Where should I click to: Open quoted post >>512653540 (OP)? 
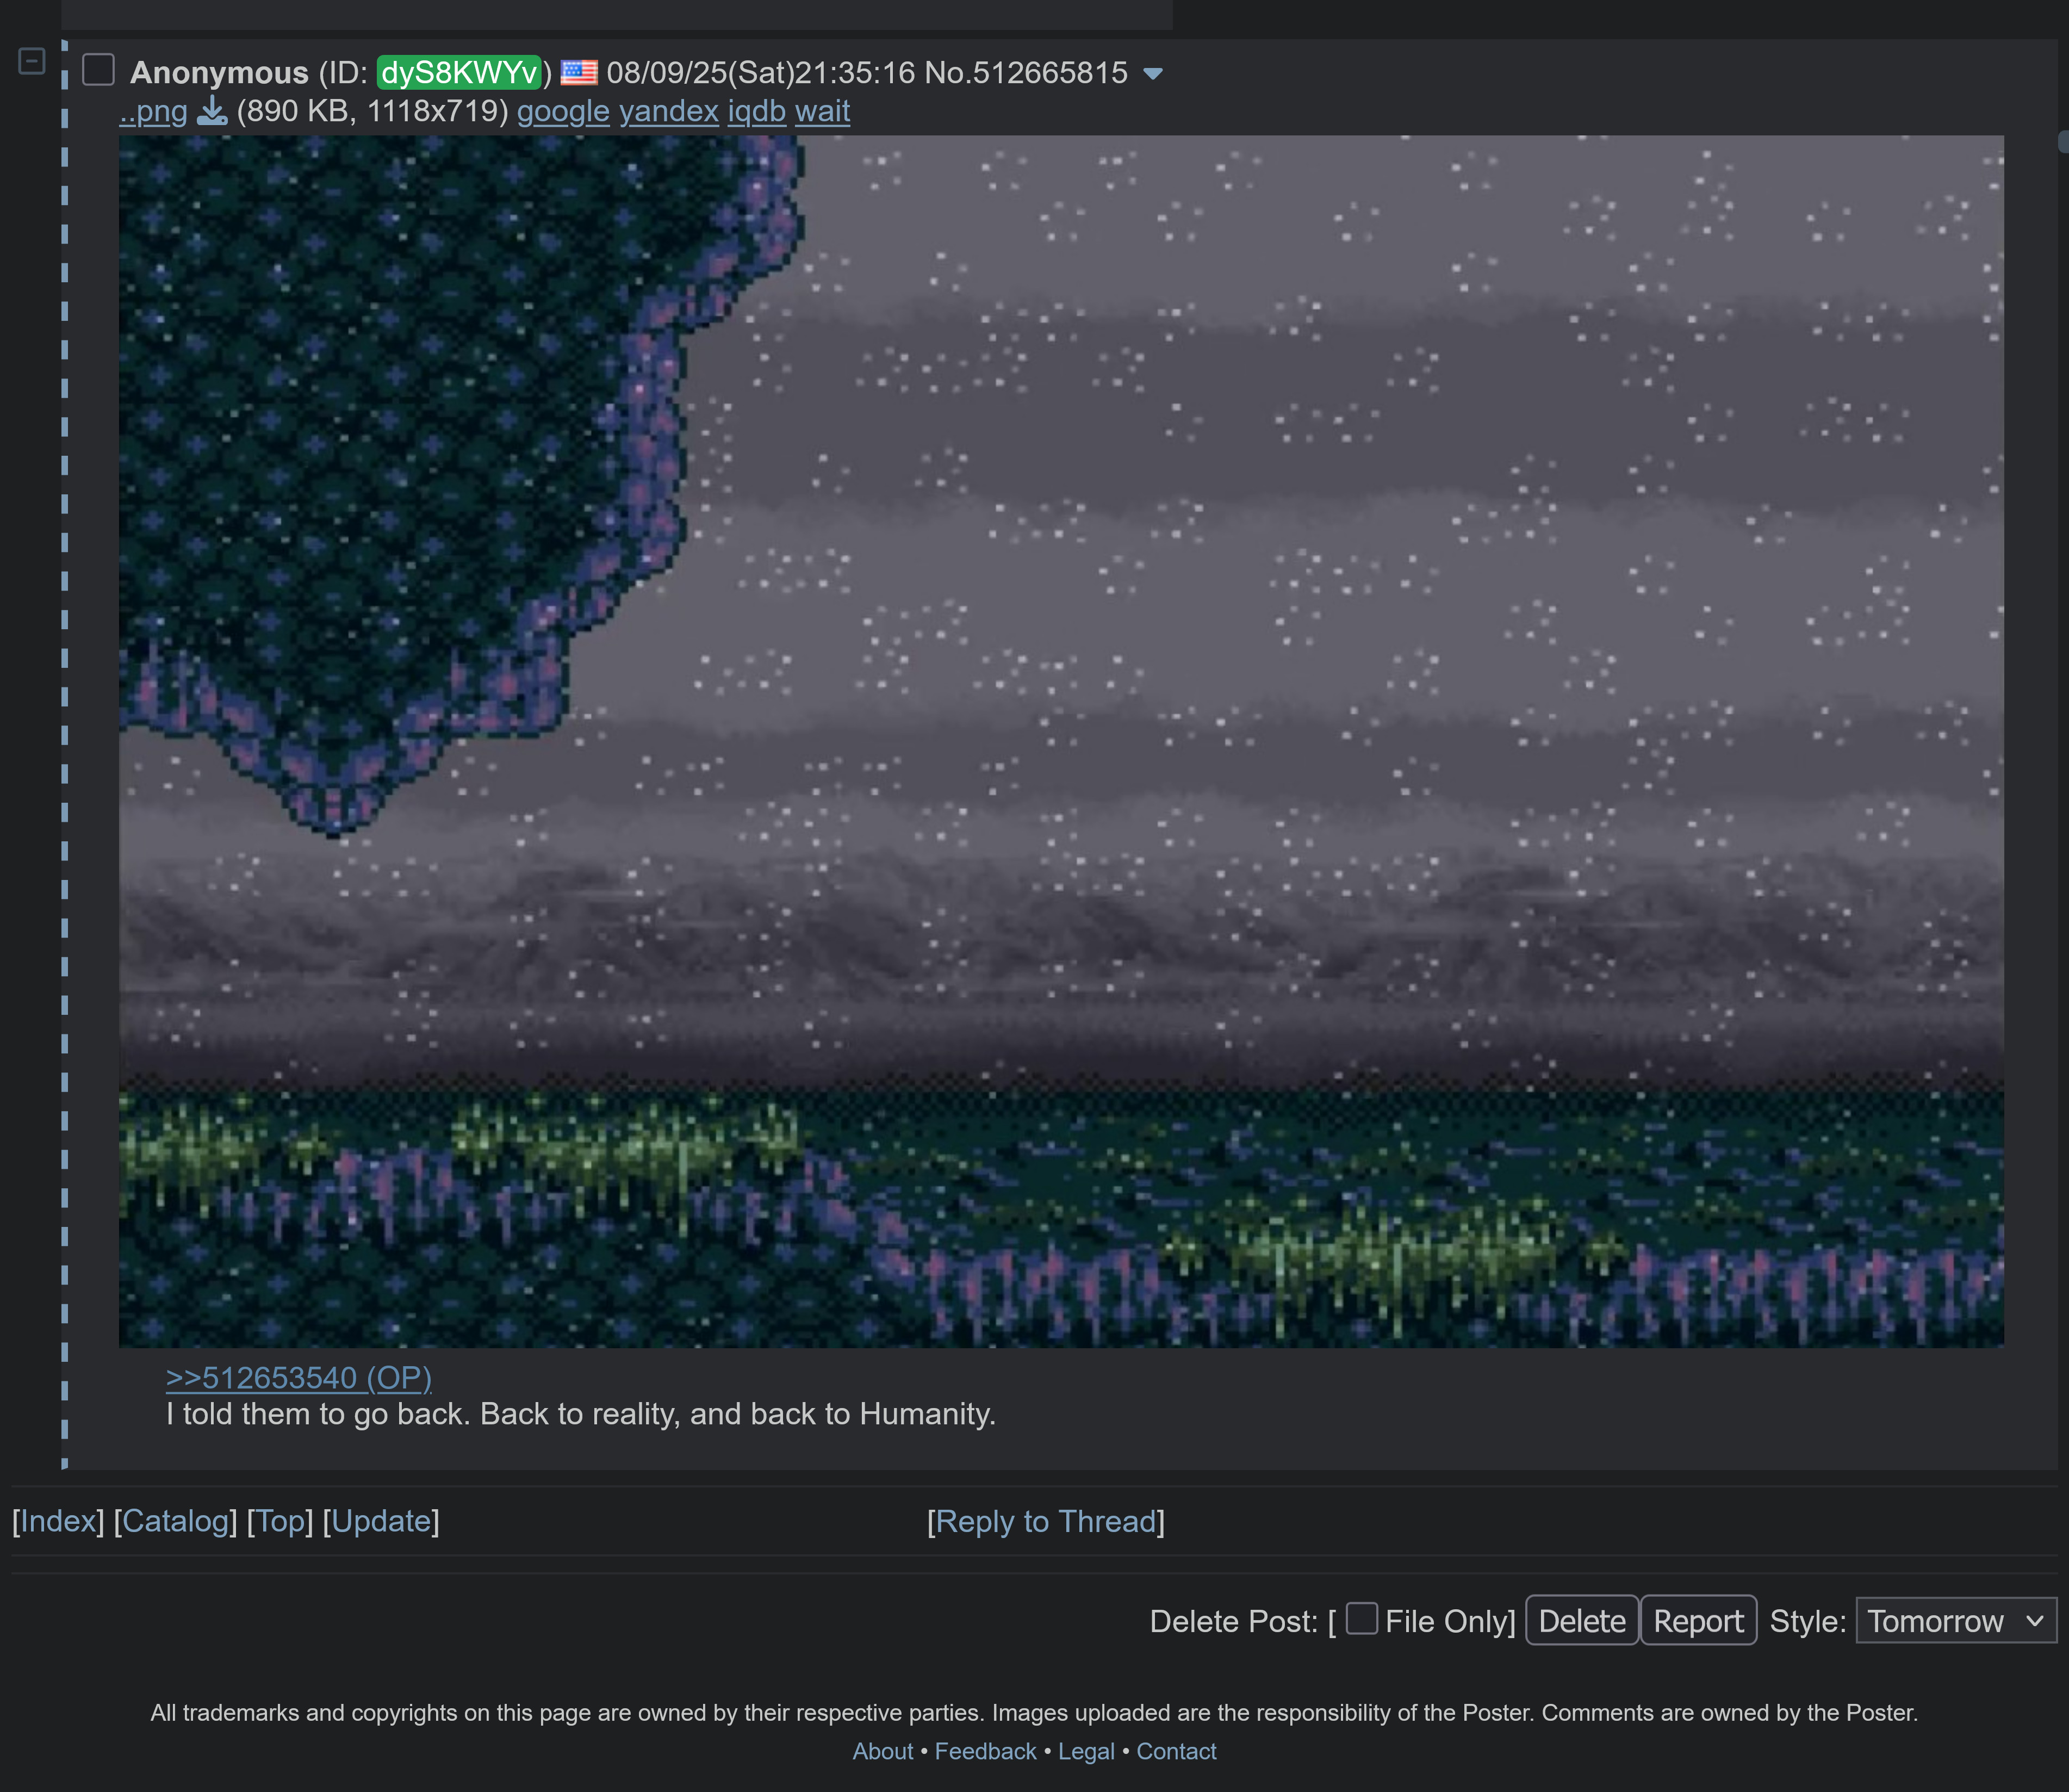pos(298,1378)
